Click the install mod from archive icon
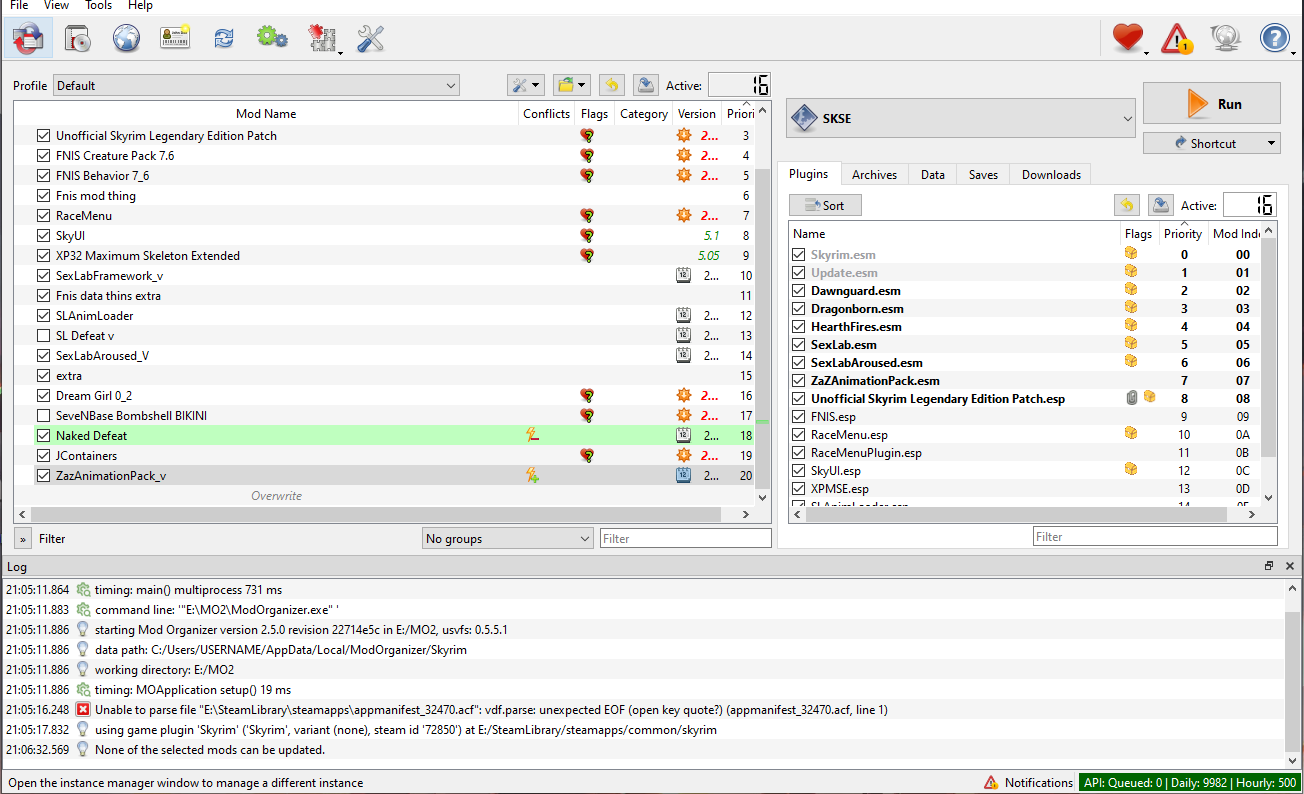The height and width of the screenshot is (794, 1304). pos(78,39)
